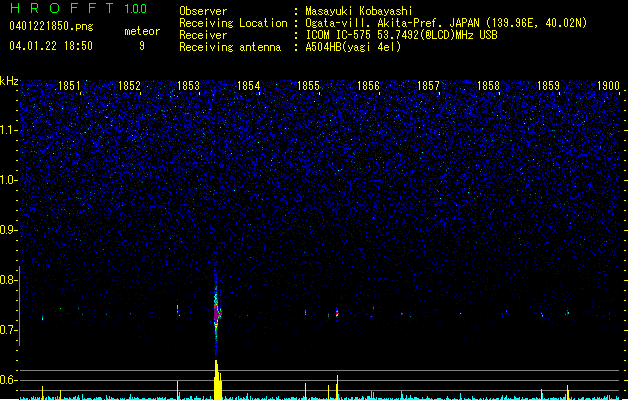Click the 0.6 kHz frequency label

coord(9,380)
